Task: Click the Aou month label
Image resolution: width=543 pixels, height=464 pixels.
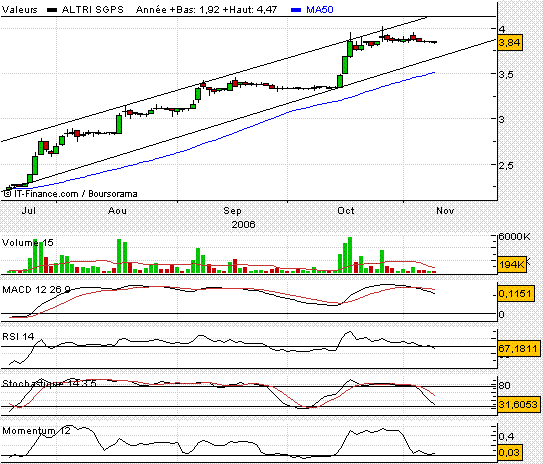Action: pos(117,211)
